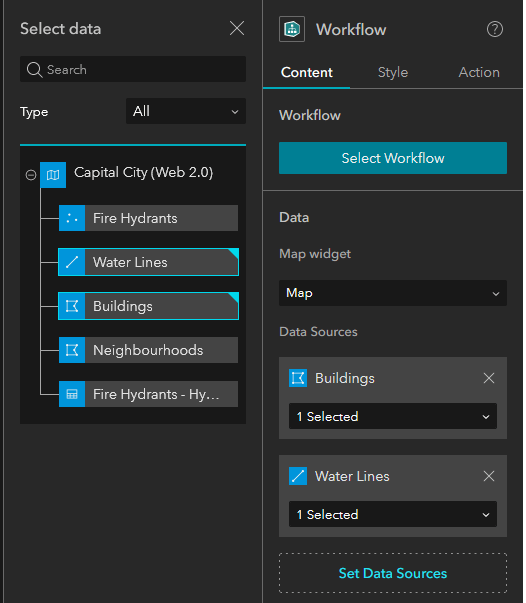Image resolution: width=526 pixels, height=603 pixels.
Task: Click the Fire Hydrants point layer icon
Action: click(x=72, y=218)
